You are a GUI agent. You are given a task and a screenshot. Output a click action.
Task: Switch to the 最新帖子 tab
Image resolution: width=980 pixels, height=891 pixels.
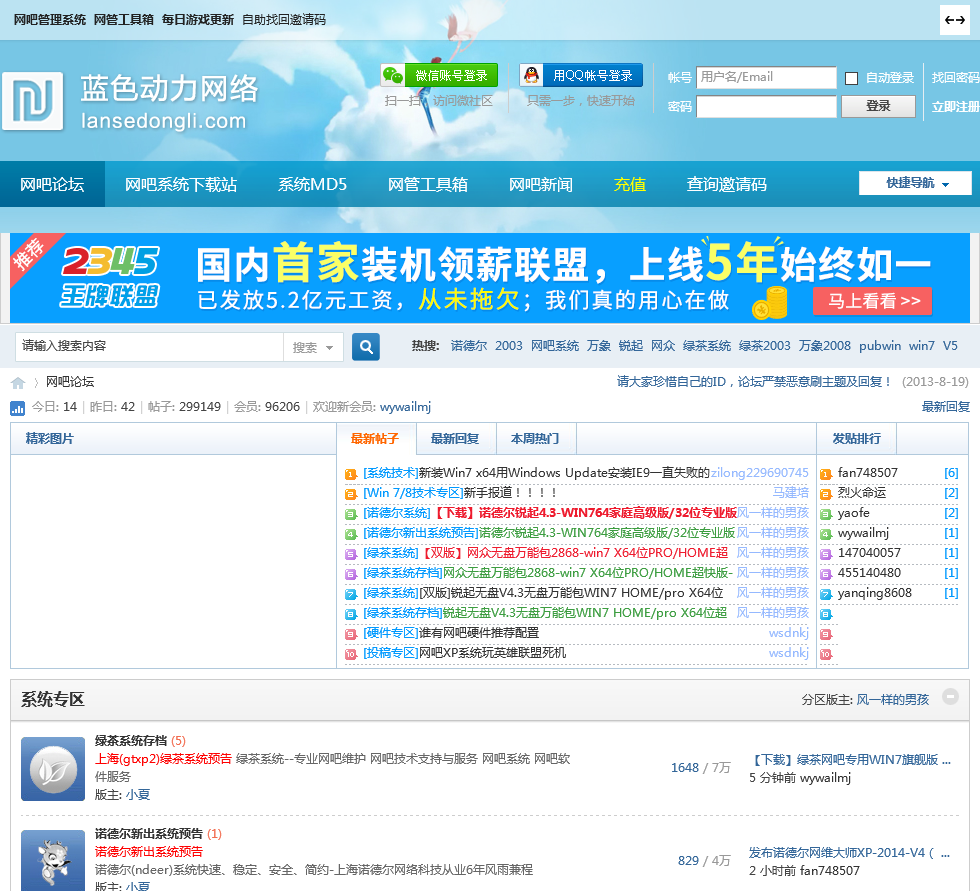pyautogui.click(x=375, y=439)
